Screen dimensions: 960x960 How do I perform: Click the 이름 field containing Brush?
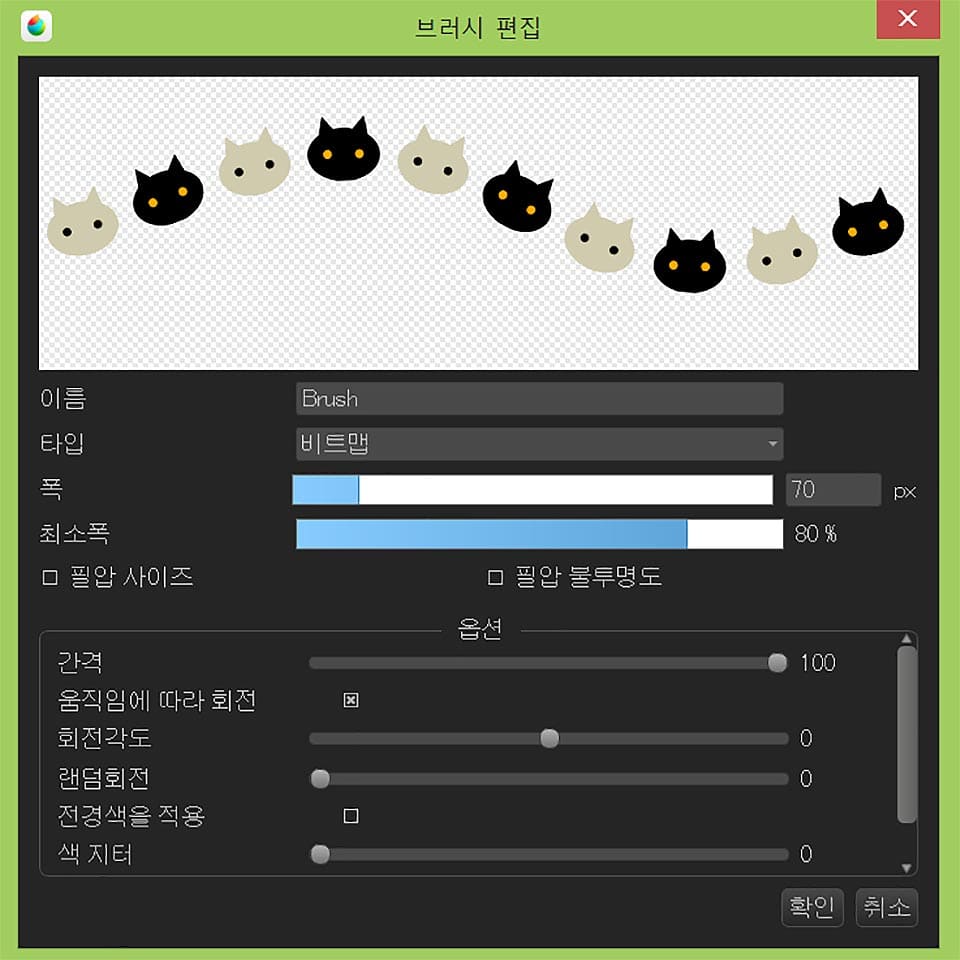539,399
